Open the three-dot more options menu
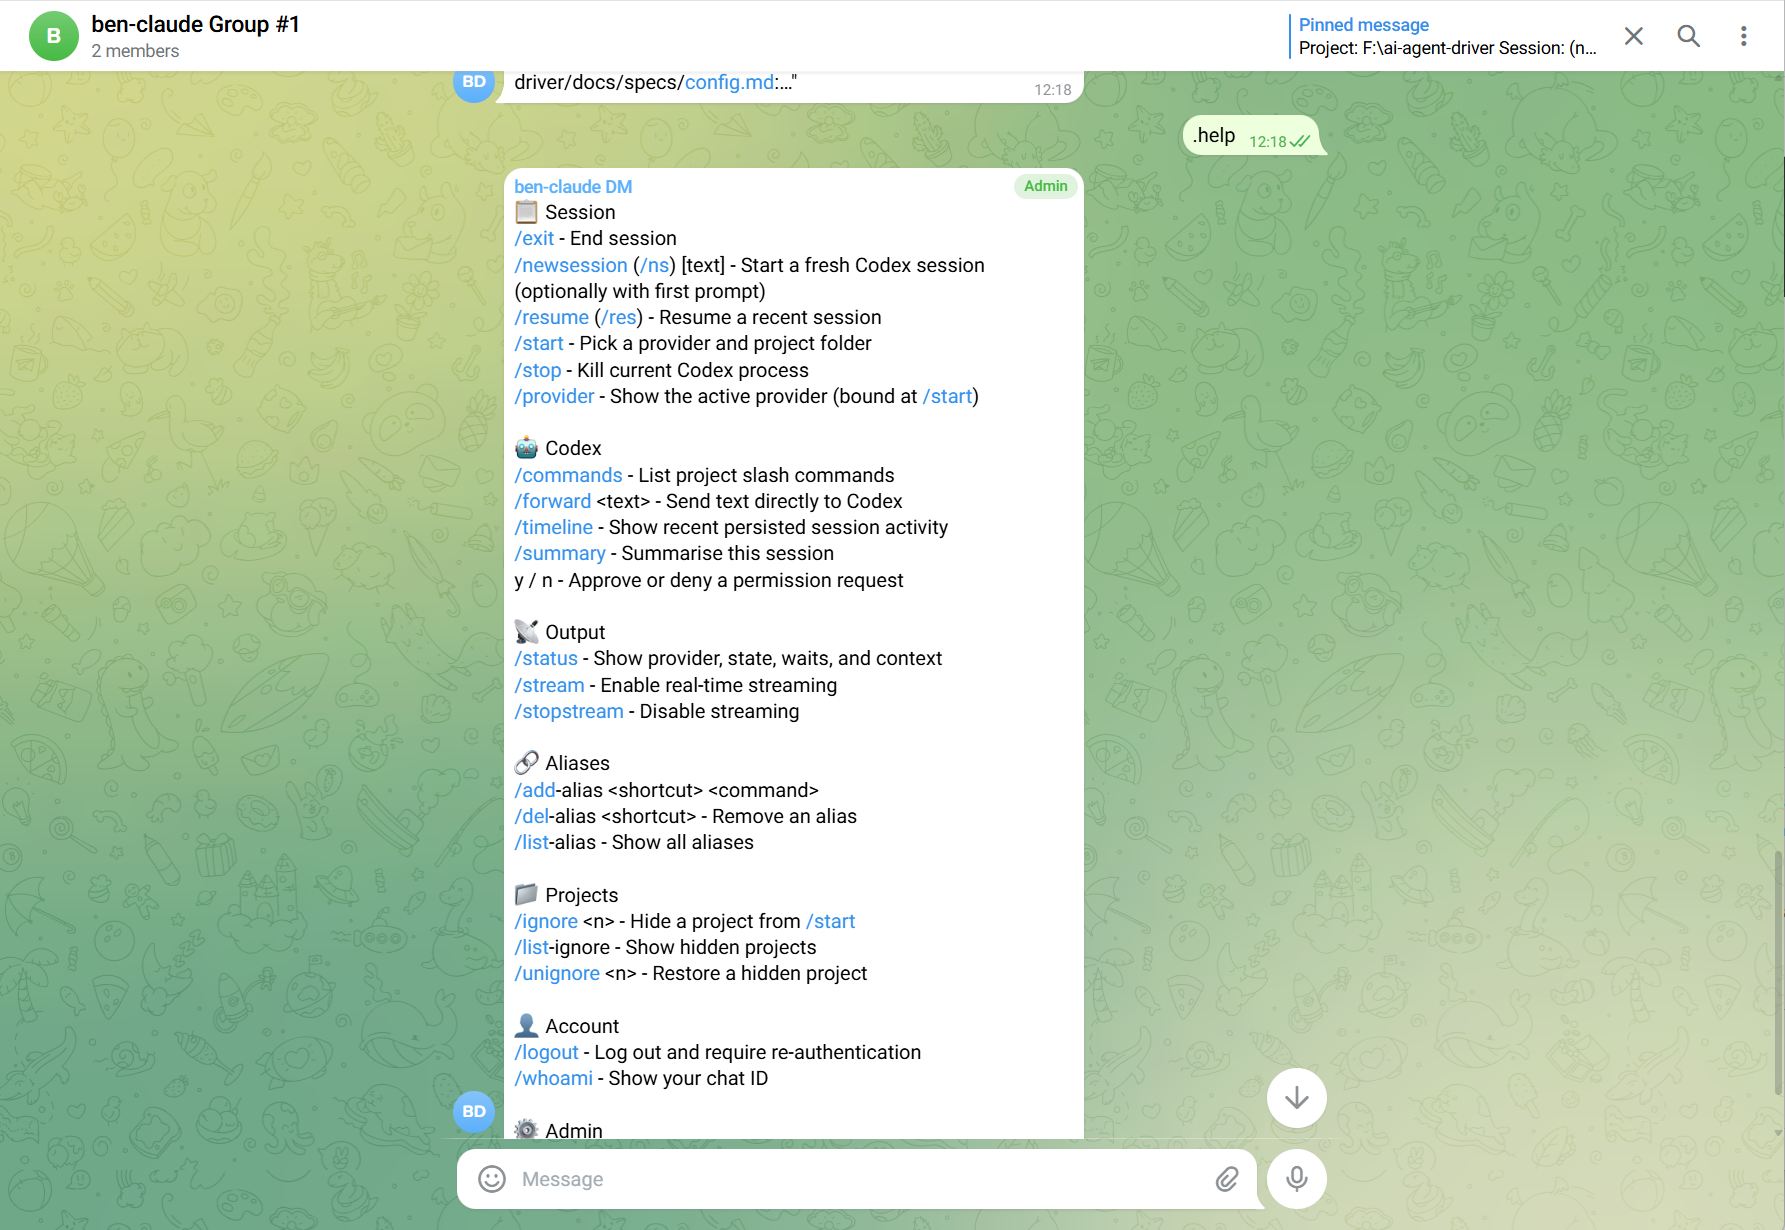 [x=1744, y=36]
